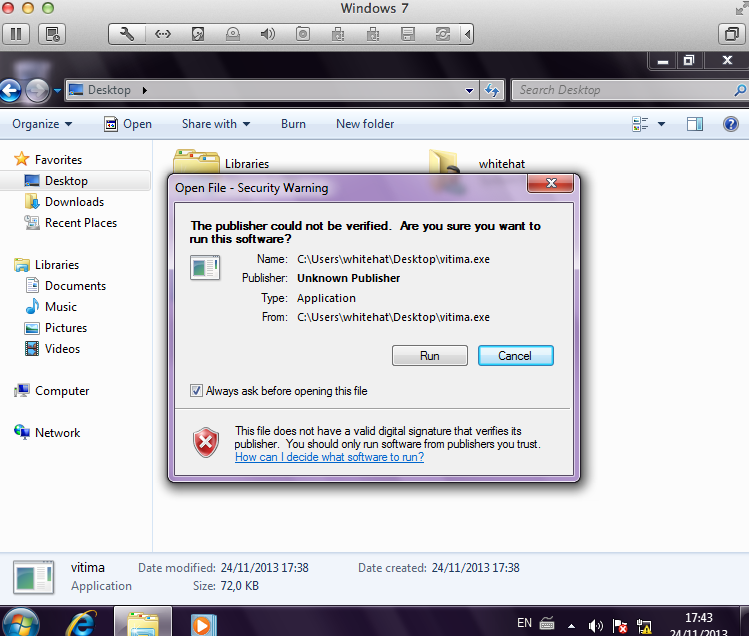Click the sync/sharing device icon
This screenshot has width=749, height=636.
(x=443, y=34)
